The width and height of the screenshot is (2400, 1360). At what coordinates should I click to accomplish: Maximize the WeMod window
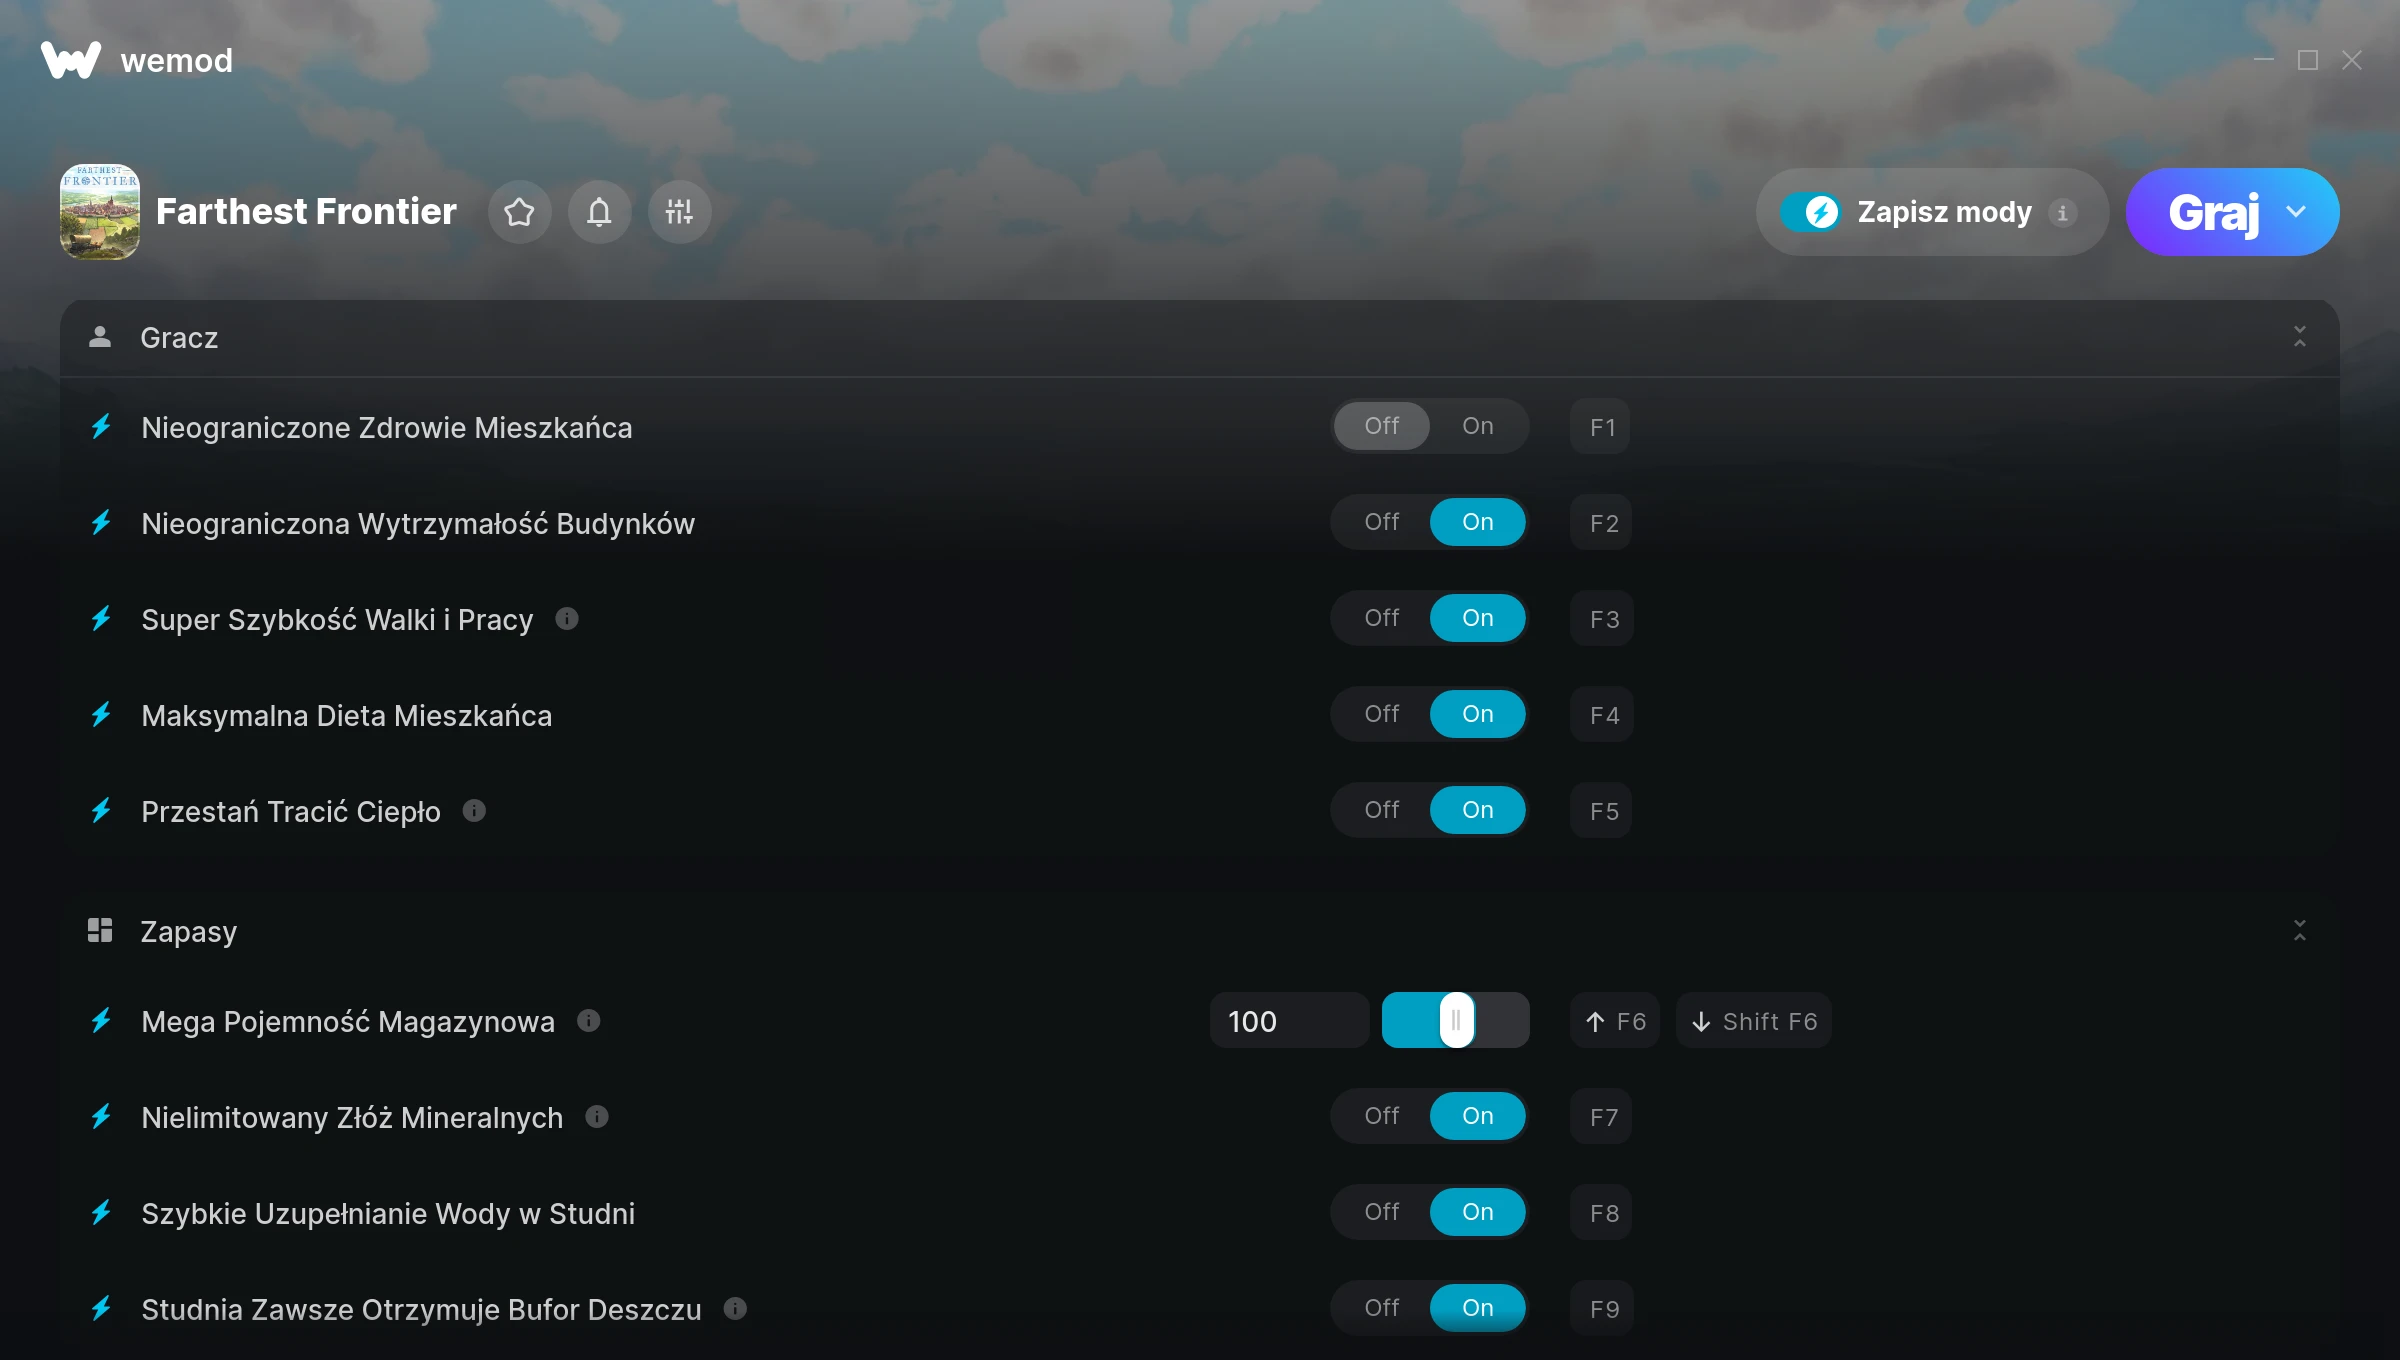[2308, 60]
